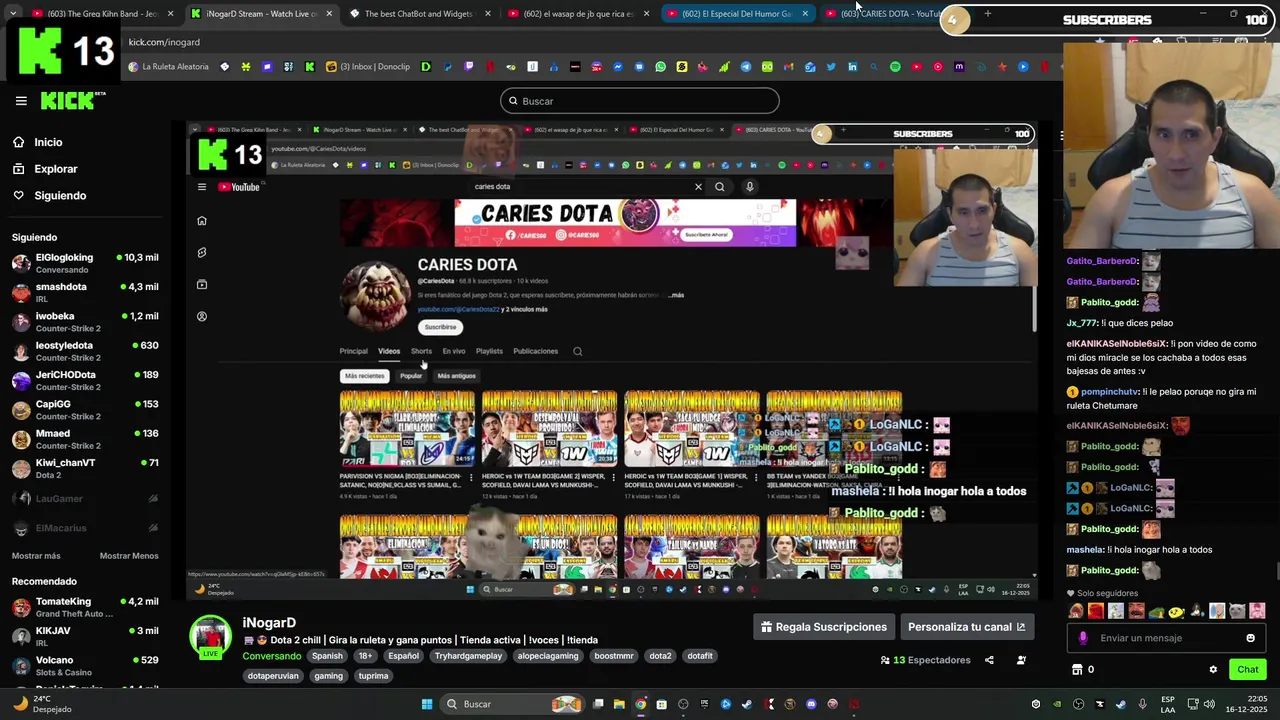Click the Regala Suscripciones button
Screen dimensions: 1280x720
(x=824, y=627)
